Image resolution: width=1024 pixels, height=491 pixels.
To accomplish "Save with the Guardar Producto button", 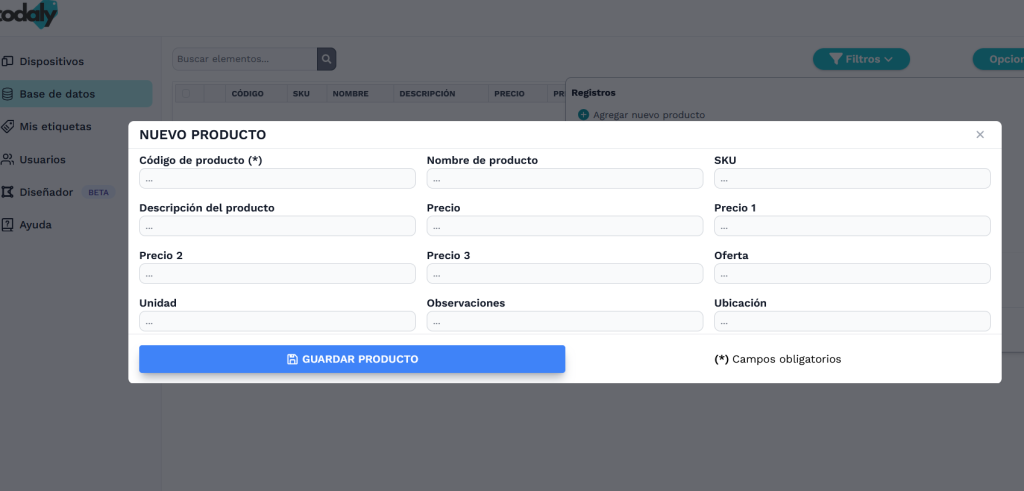I will pyautogui.click(x=352, y=359).
